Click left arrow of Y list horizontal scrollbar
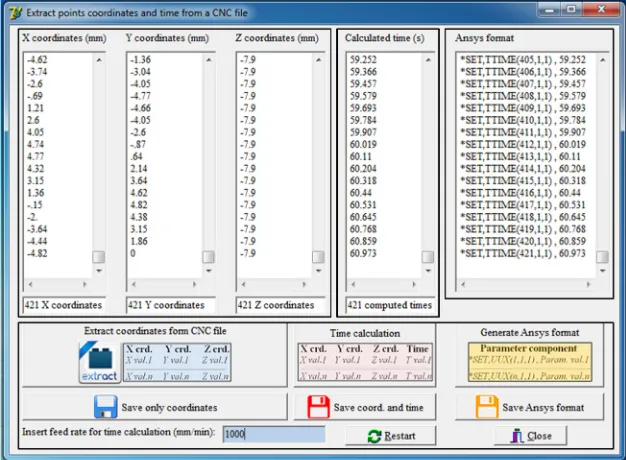This screenshot has width=626, height=460. coord(134,284)
